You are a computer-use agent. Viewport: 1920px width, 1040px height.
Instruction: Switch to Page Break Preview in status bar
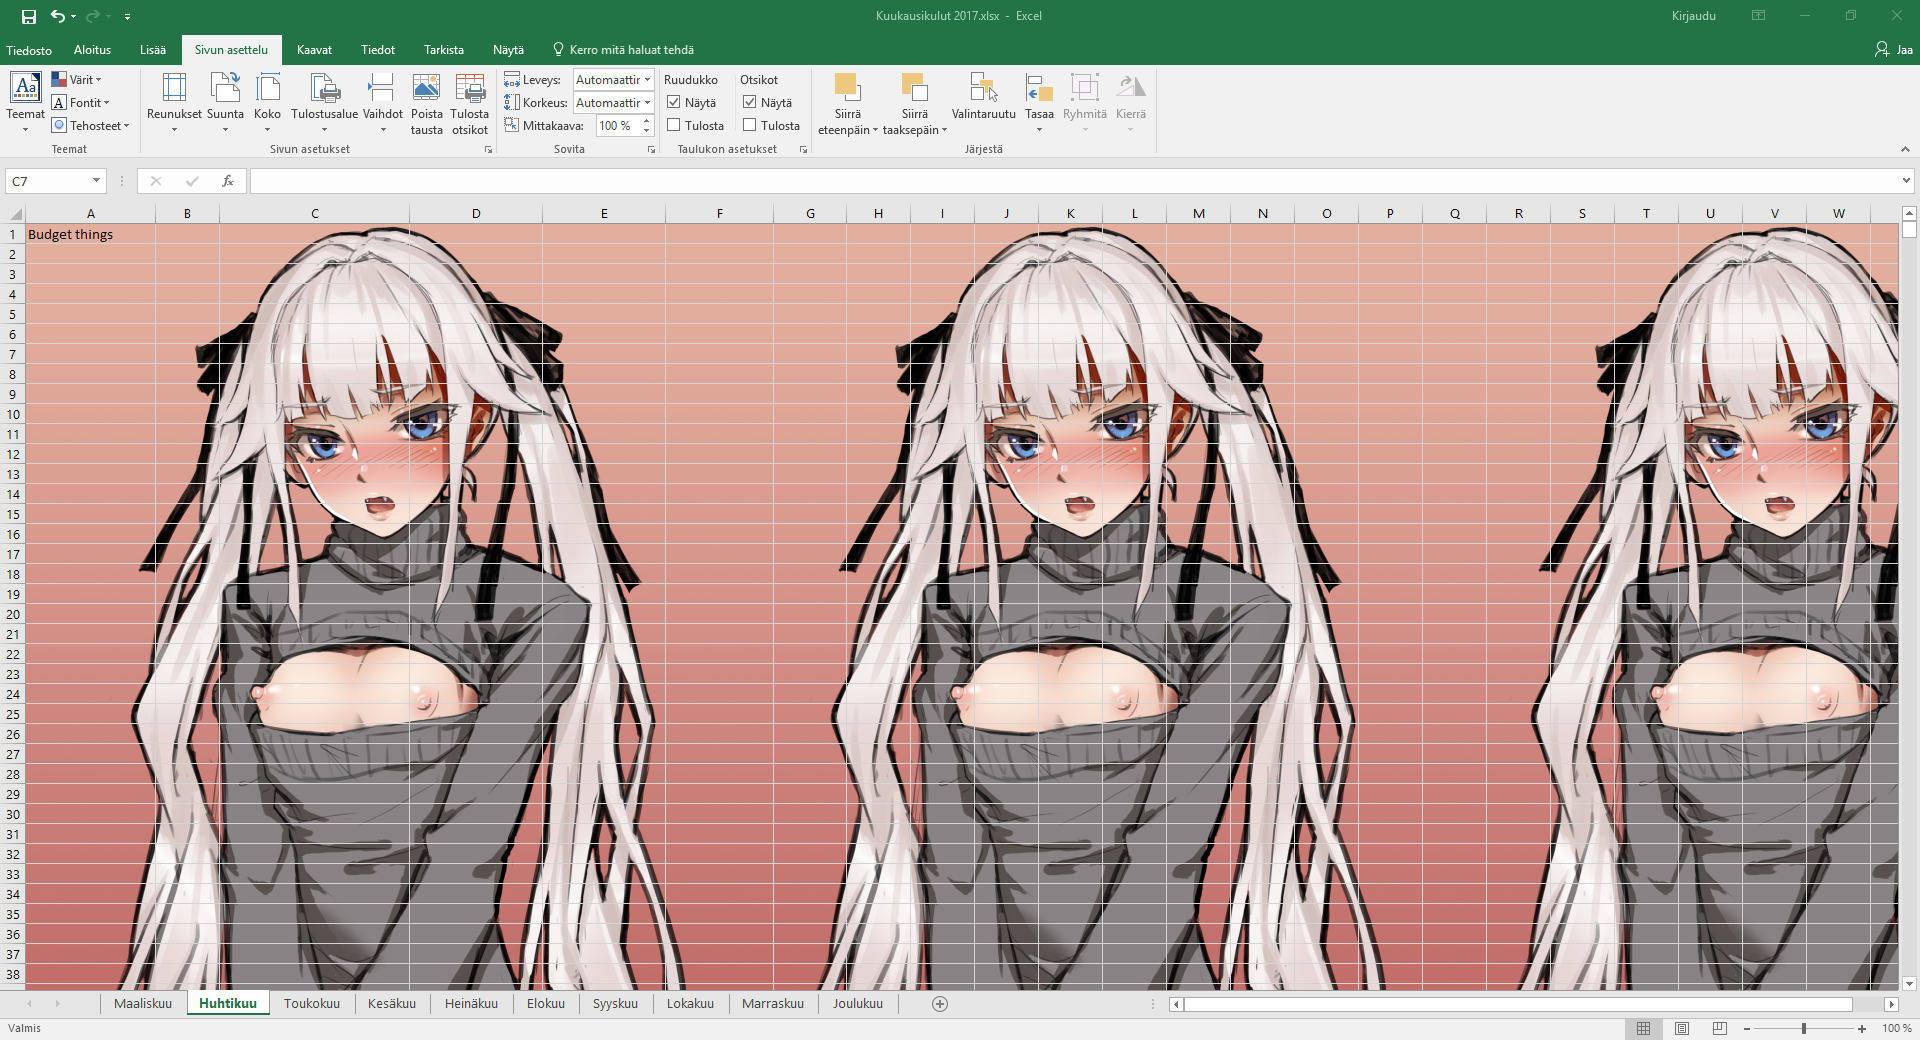[x=1720, y=1028]
